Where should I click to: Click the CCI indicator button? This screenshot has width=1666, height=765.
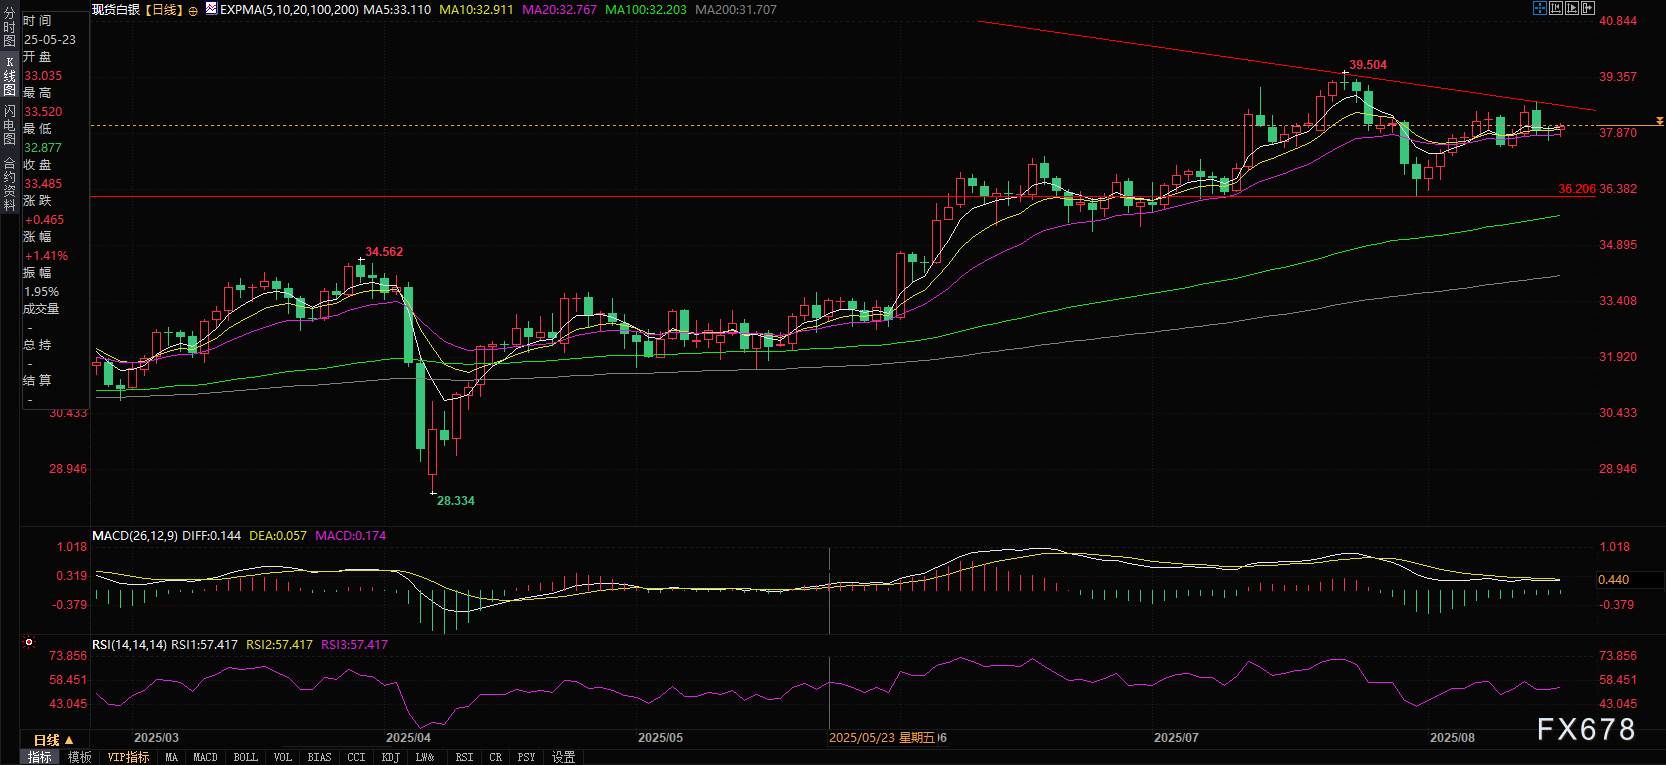(356, 757)
